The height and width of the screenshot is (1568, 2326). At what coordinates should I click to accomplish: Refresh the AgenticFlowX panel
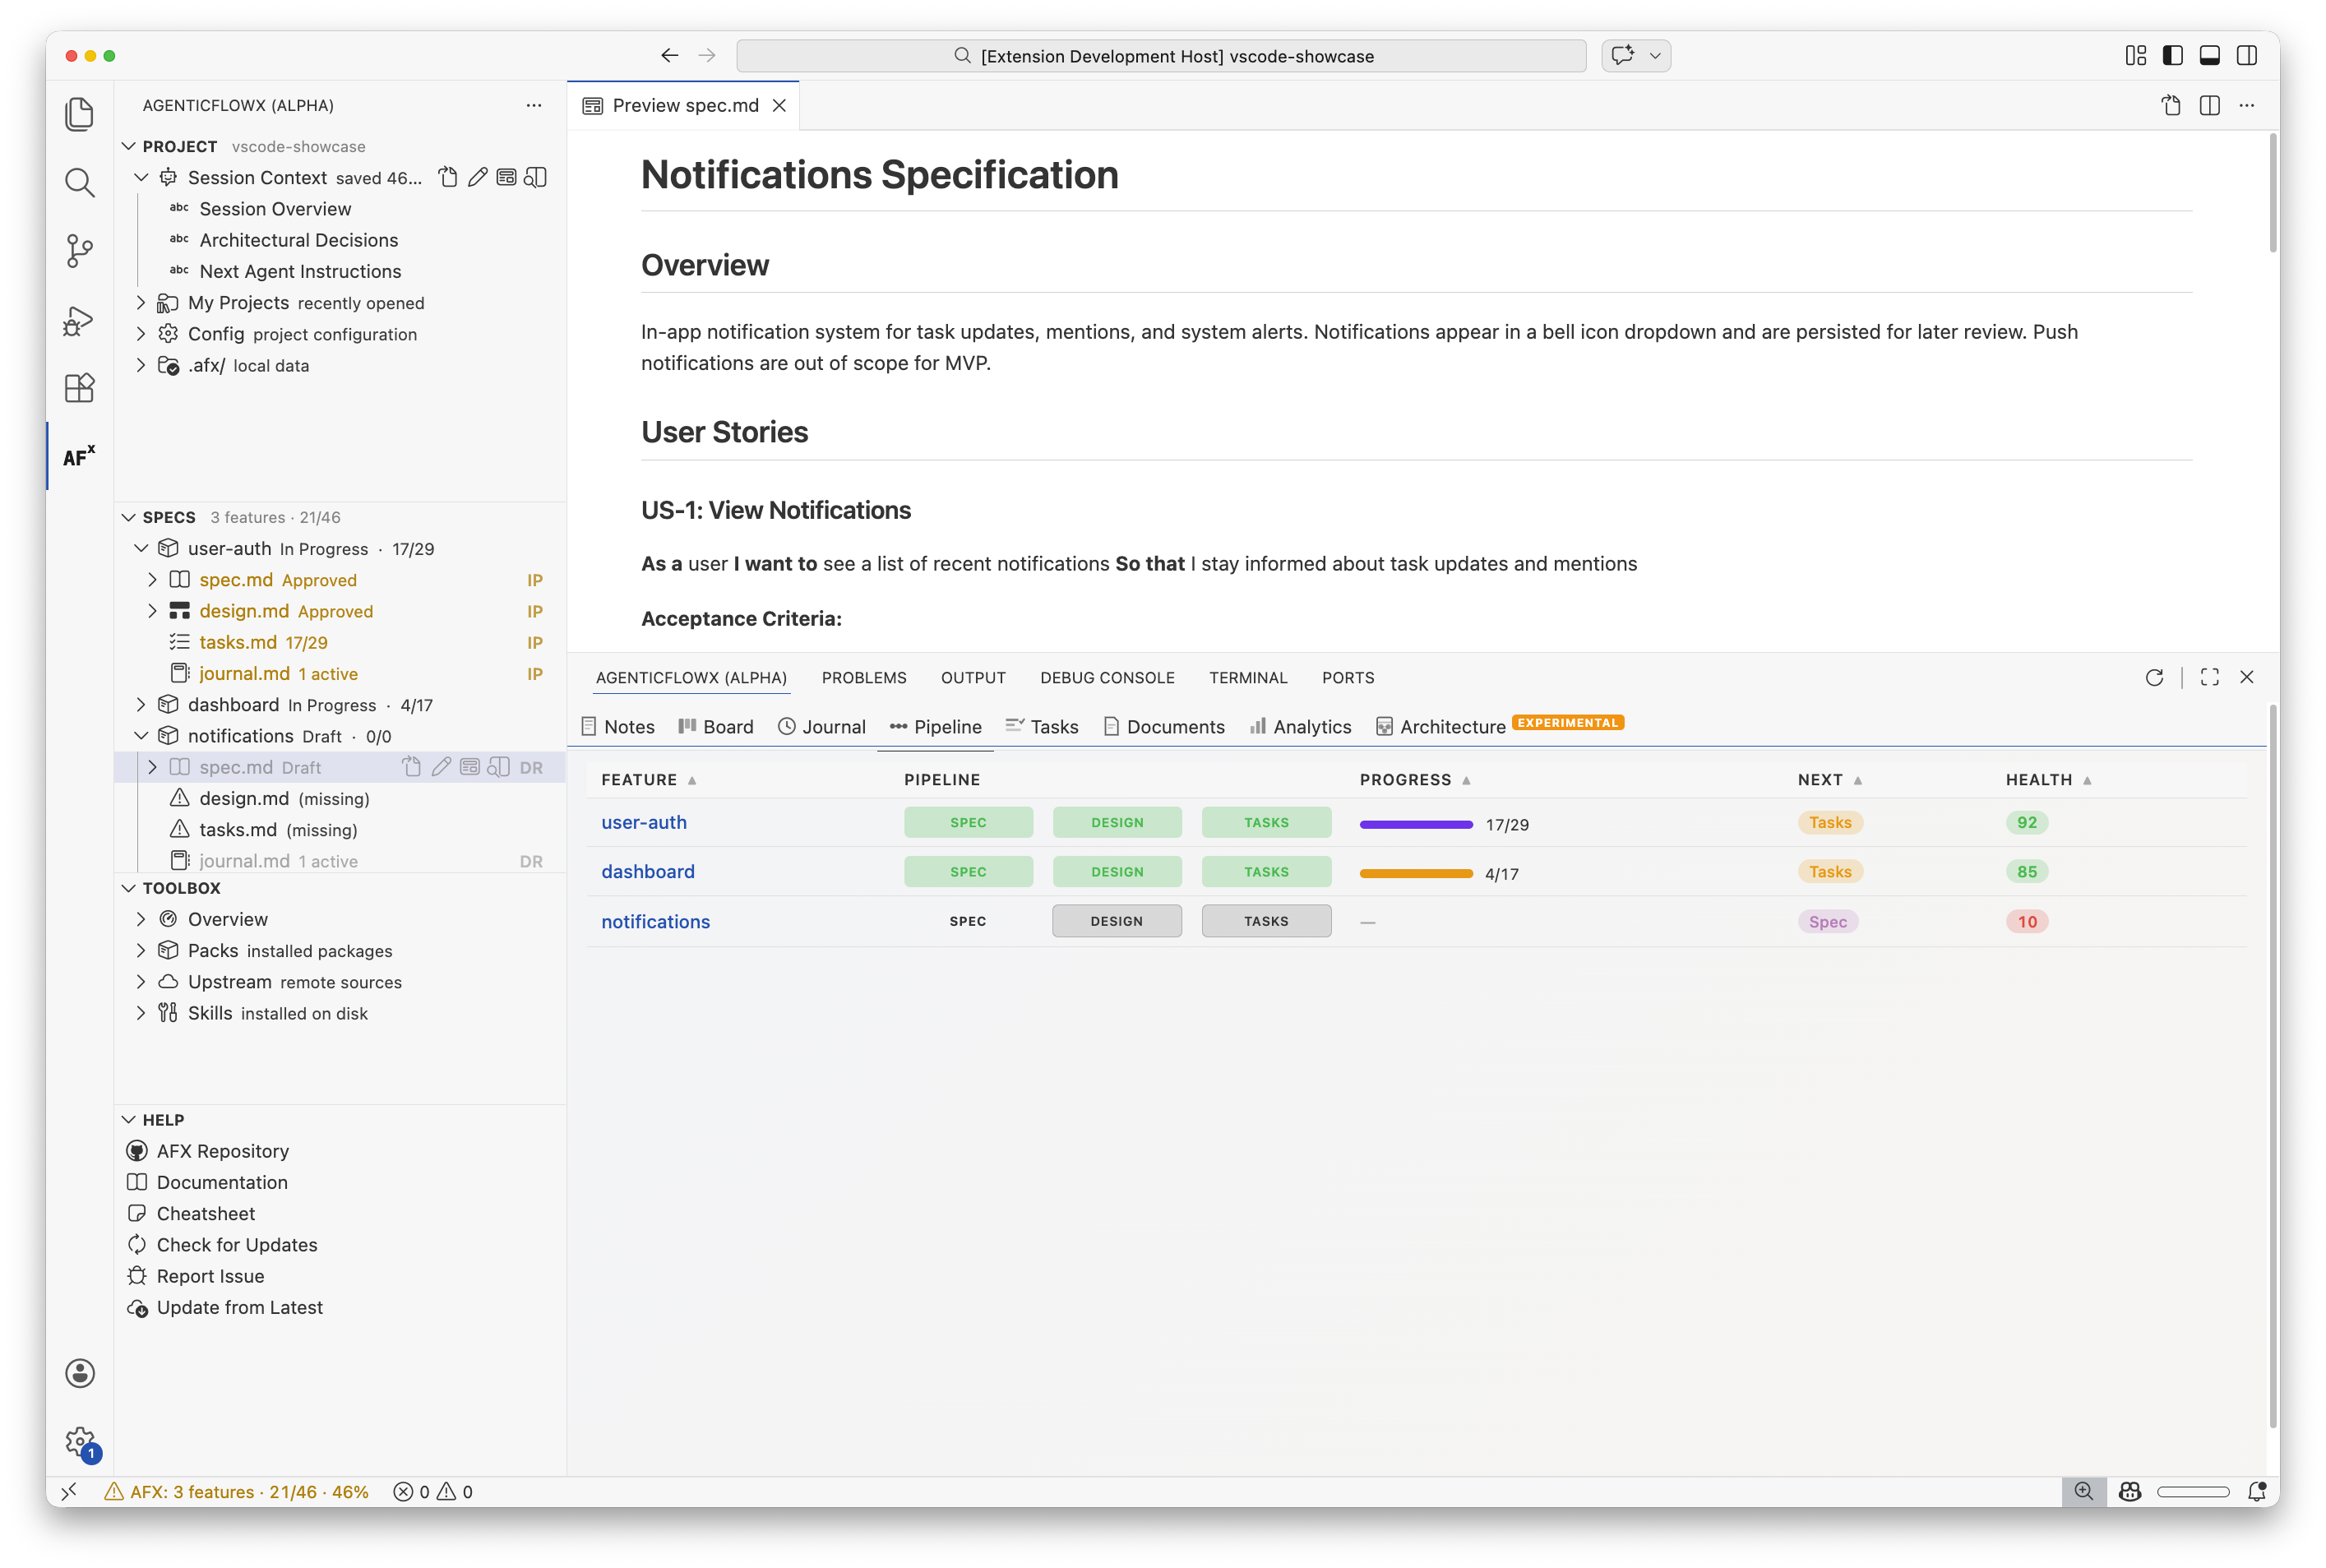click(2154, 678)
